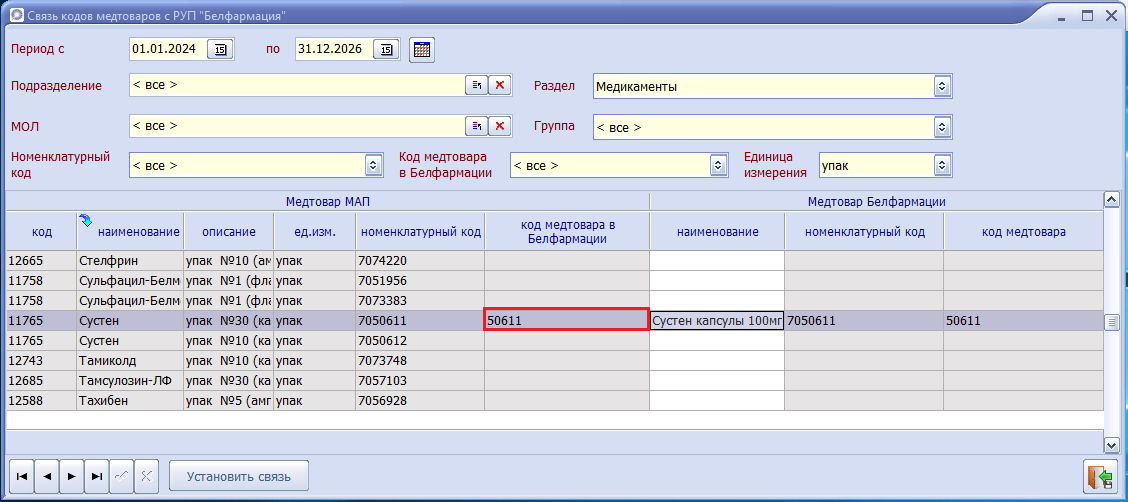The width and height of the screenshot is (1128, 502).
Task: Go to next record arrow button
Action: coord(71,476)
